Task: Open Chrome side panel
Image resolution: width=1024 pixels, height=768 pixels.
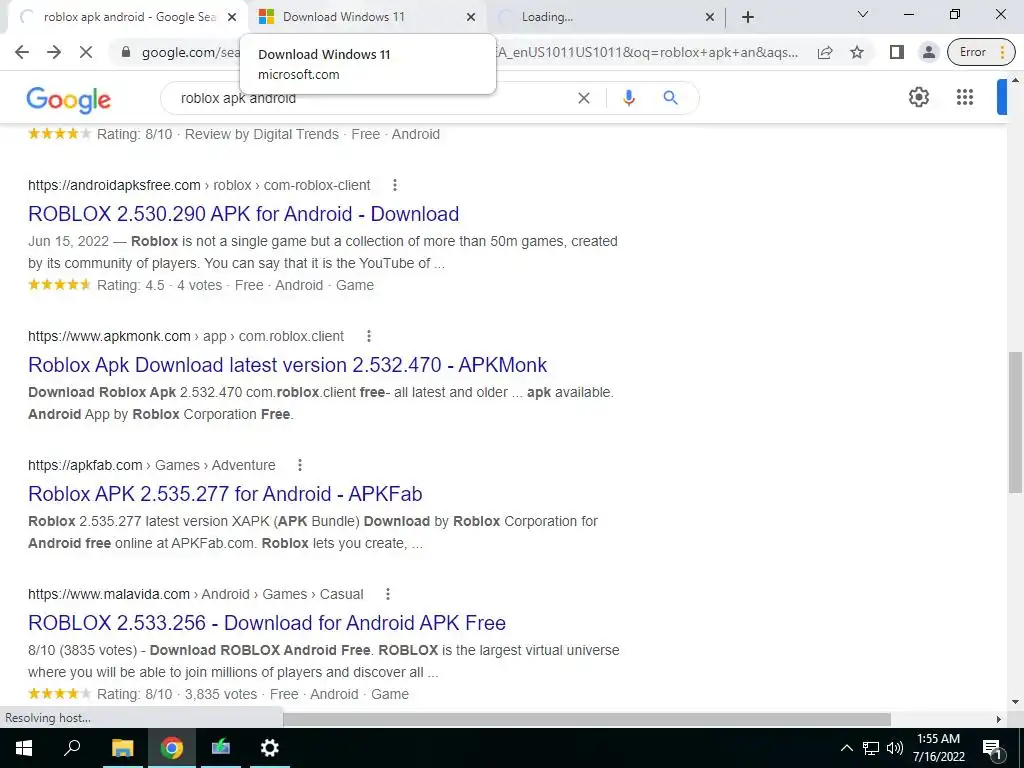Action: pos(897,52)
